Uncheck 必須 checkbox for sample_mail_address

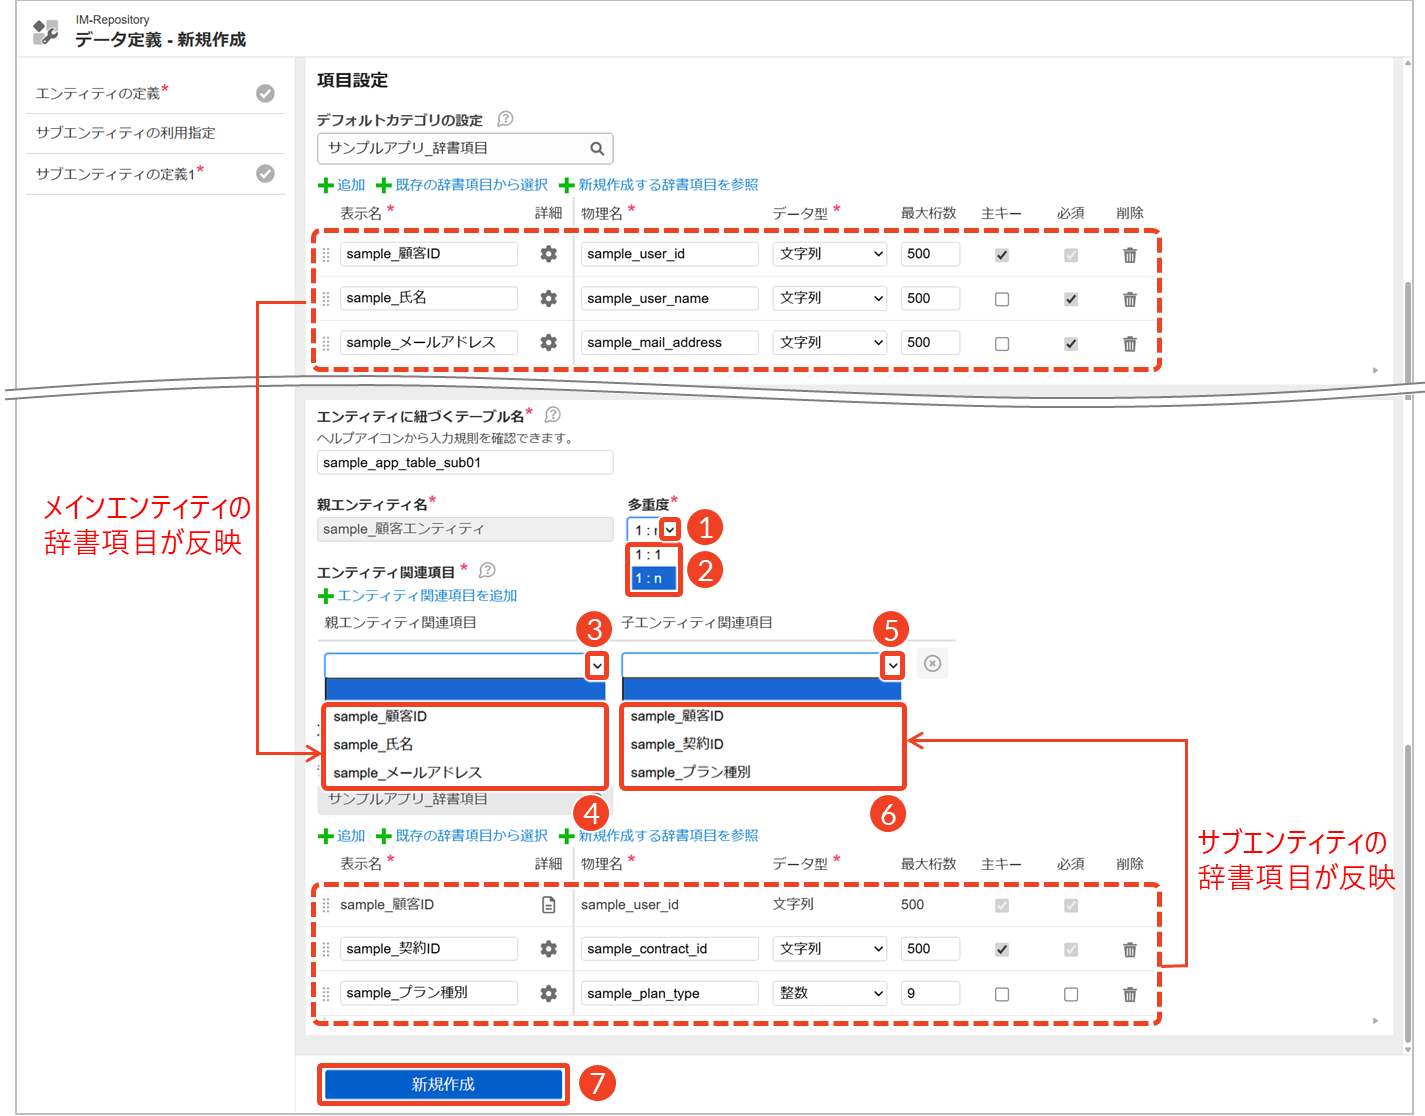pos(1070,343)
